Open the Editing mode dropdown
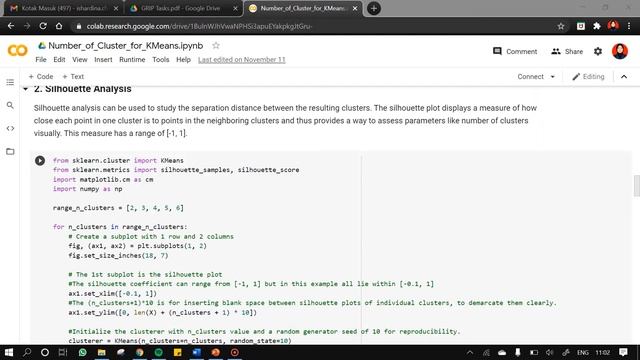 588,77
